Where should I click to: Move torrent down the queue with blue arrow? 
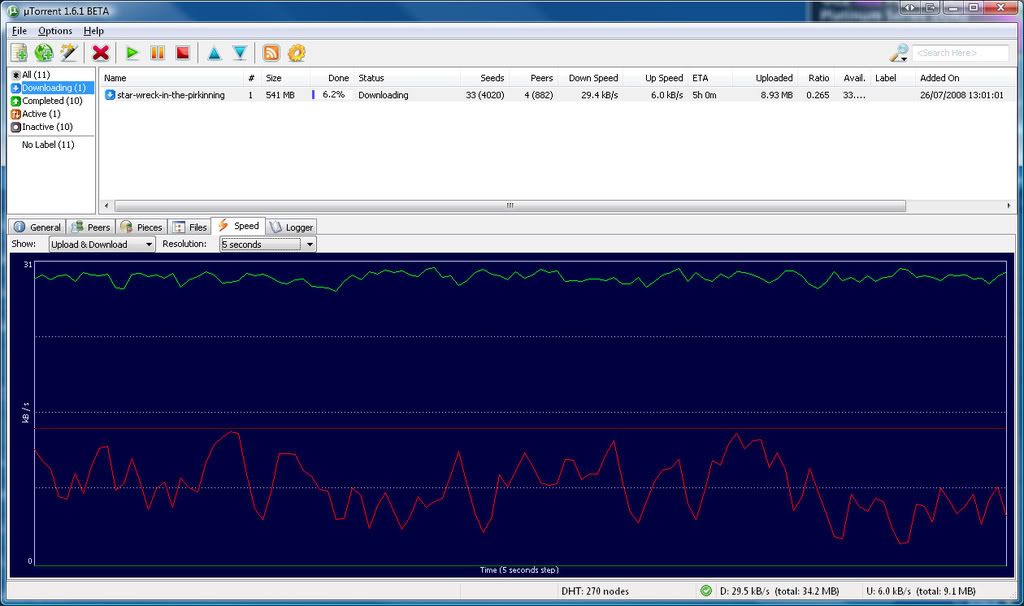[x=240, y=54]
